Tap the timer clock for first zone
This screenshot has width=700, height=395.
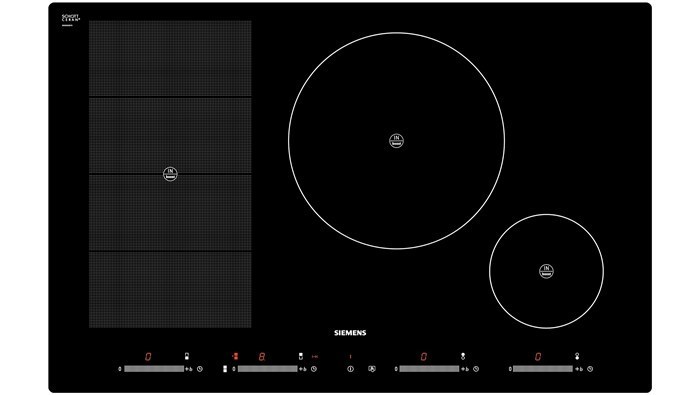200,369
